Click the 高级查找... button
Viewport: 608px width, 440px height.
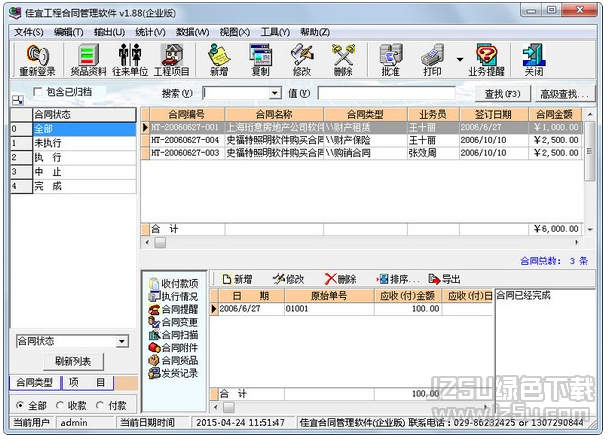564,94
